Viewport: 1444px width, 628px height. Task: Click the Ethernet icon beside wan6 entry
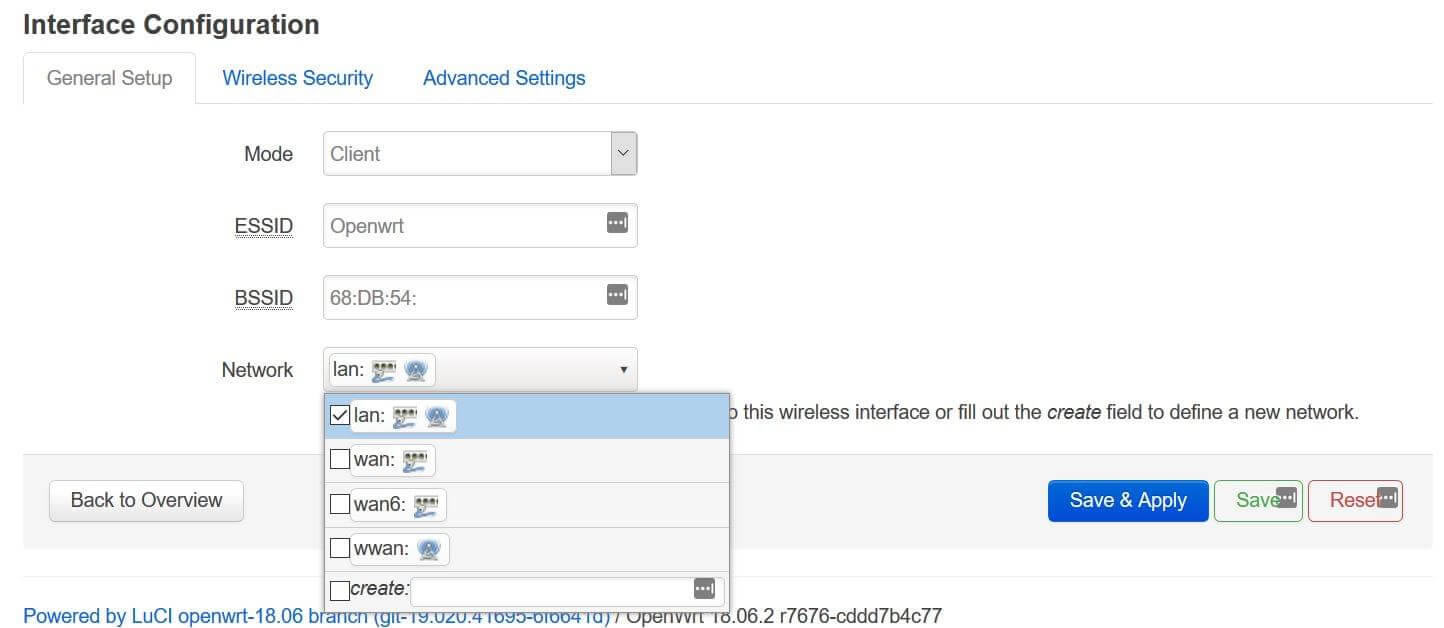(428, 504)
